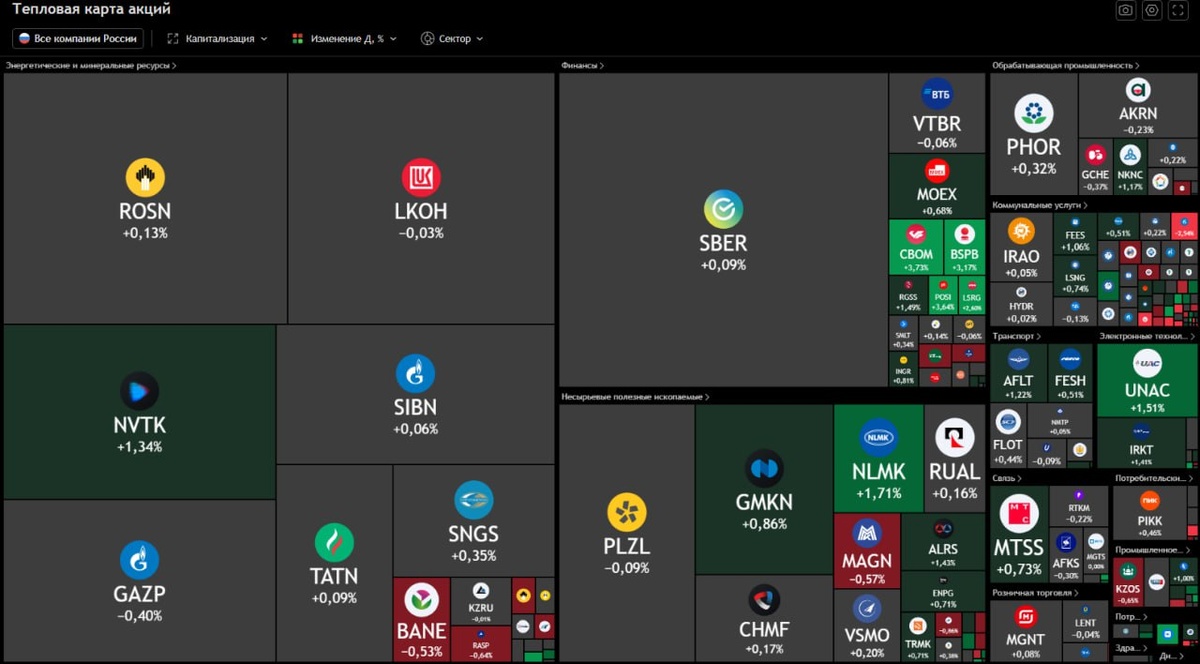The height and width of the screenshot is (664, 1200).
Task: Open the 'Коммунальные услуги' sector
Action: click(1041, 205)
